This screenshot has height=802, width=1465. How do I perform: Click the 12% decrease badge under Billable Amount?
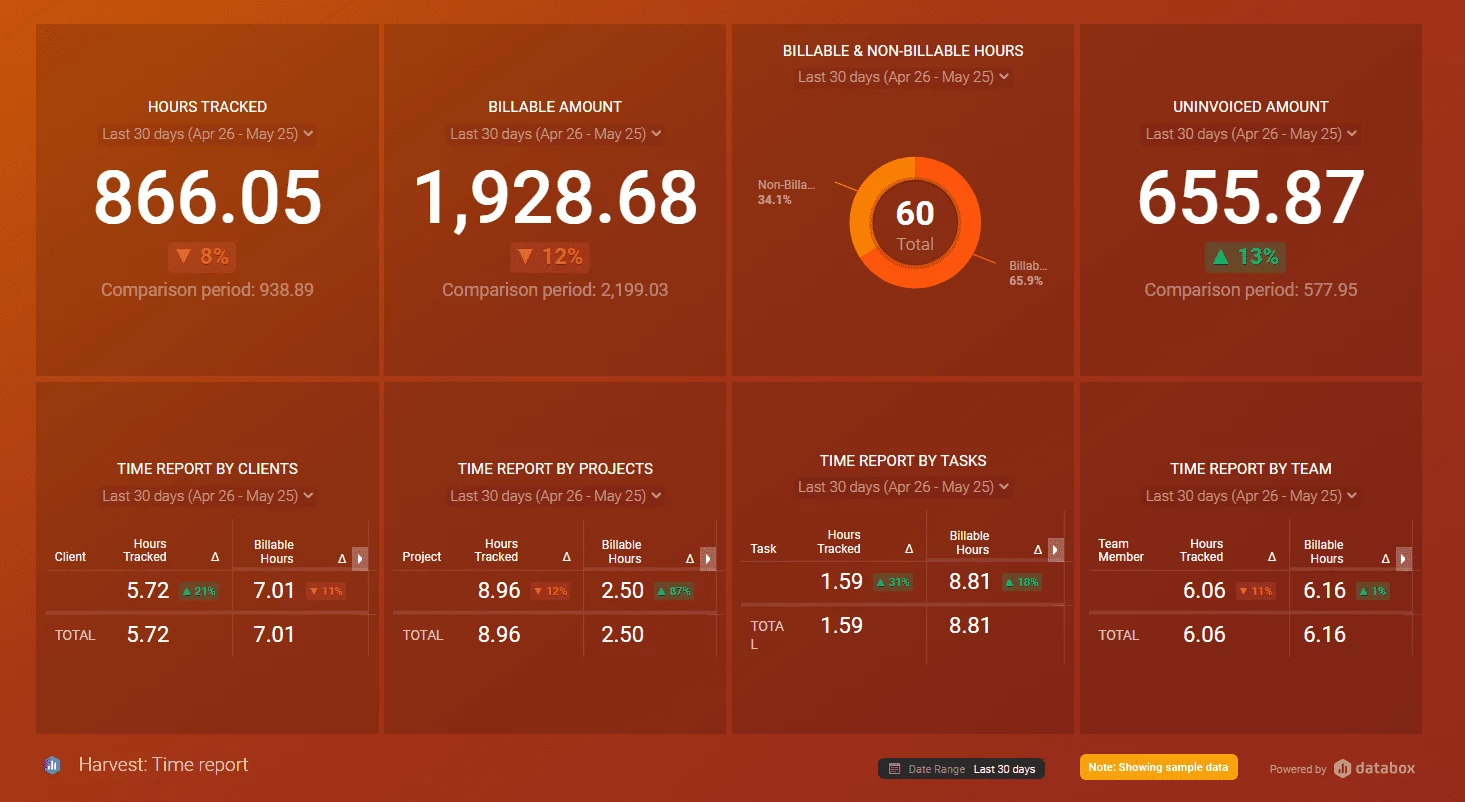pyautogui.click(x=550, y=257)
